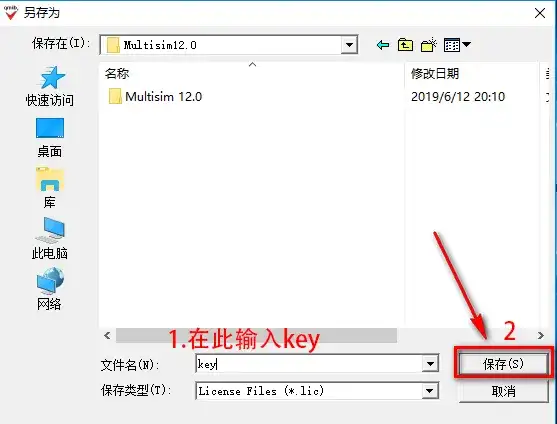Sort by 名称 column header
The image size is (557, 424).
coord(252,74)
